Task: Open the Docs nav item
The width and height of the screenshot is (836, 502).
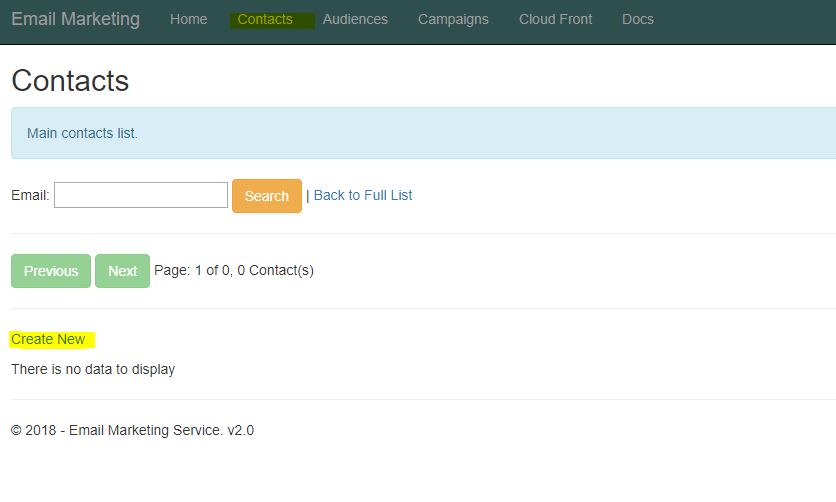Action: click(x=638, y=19)
